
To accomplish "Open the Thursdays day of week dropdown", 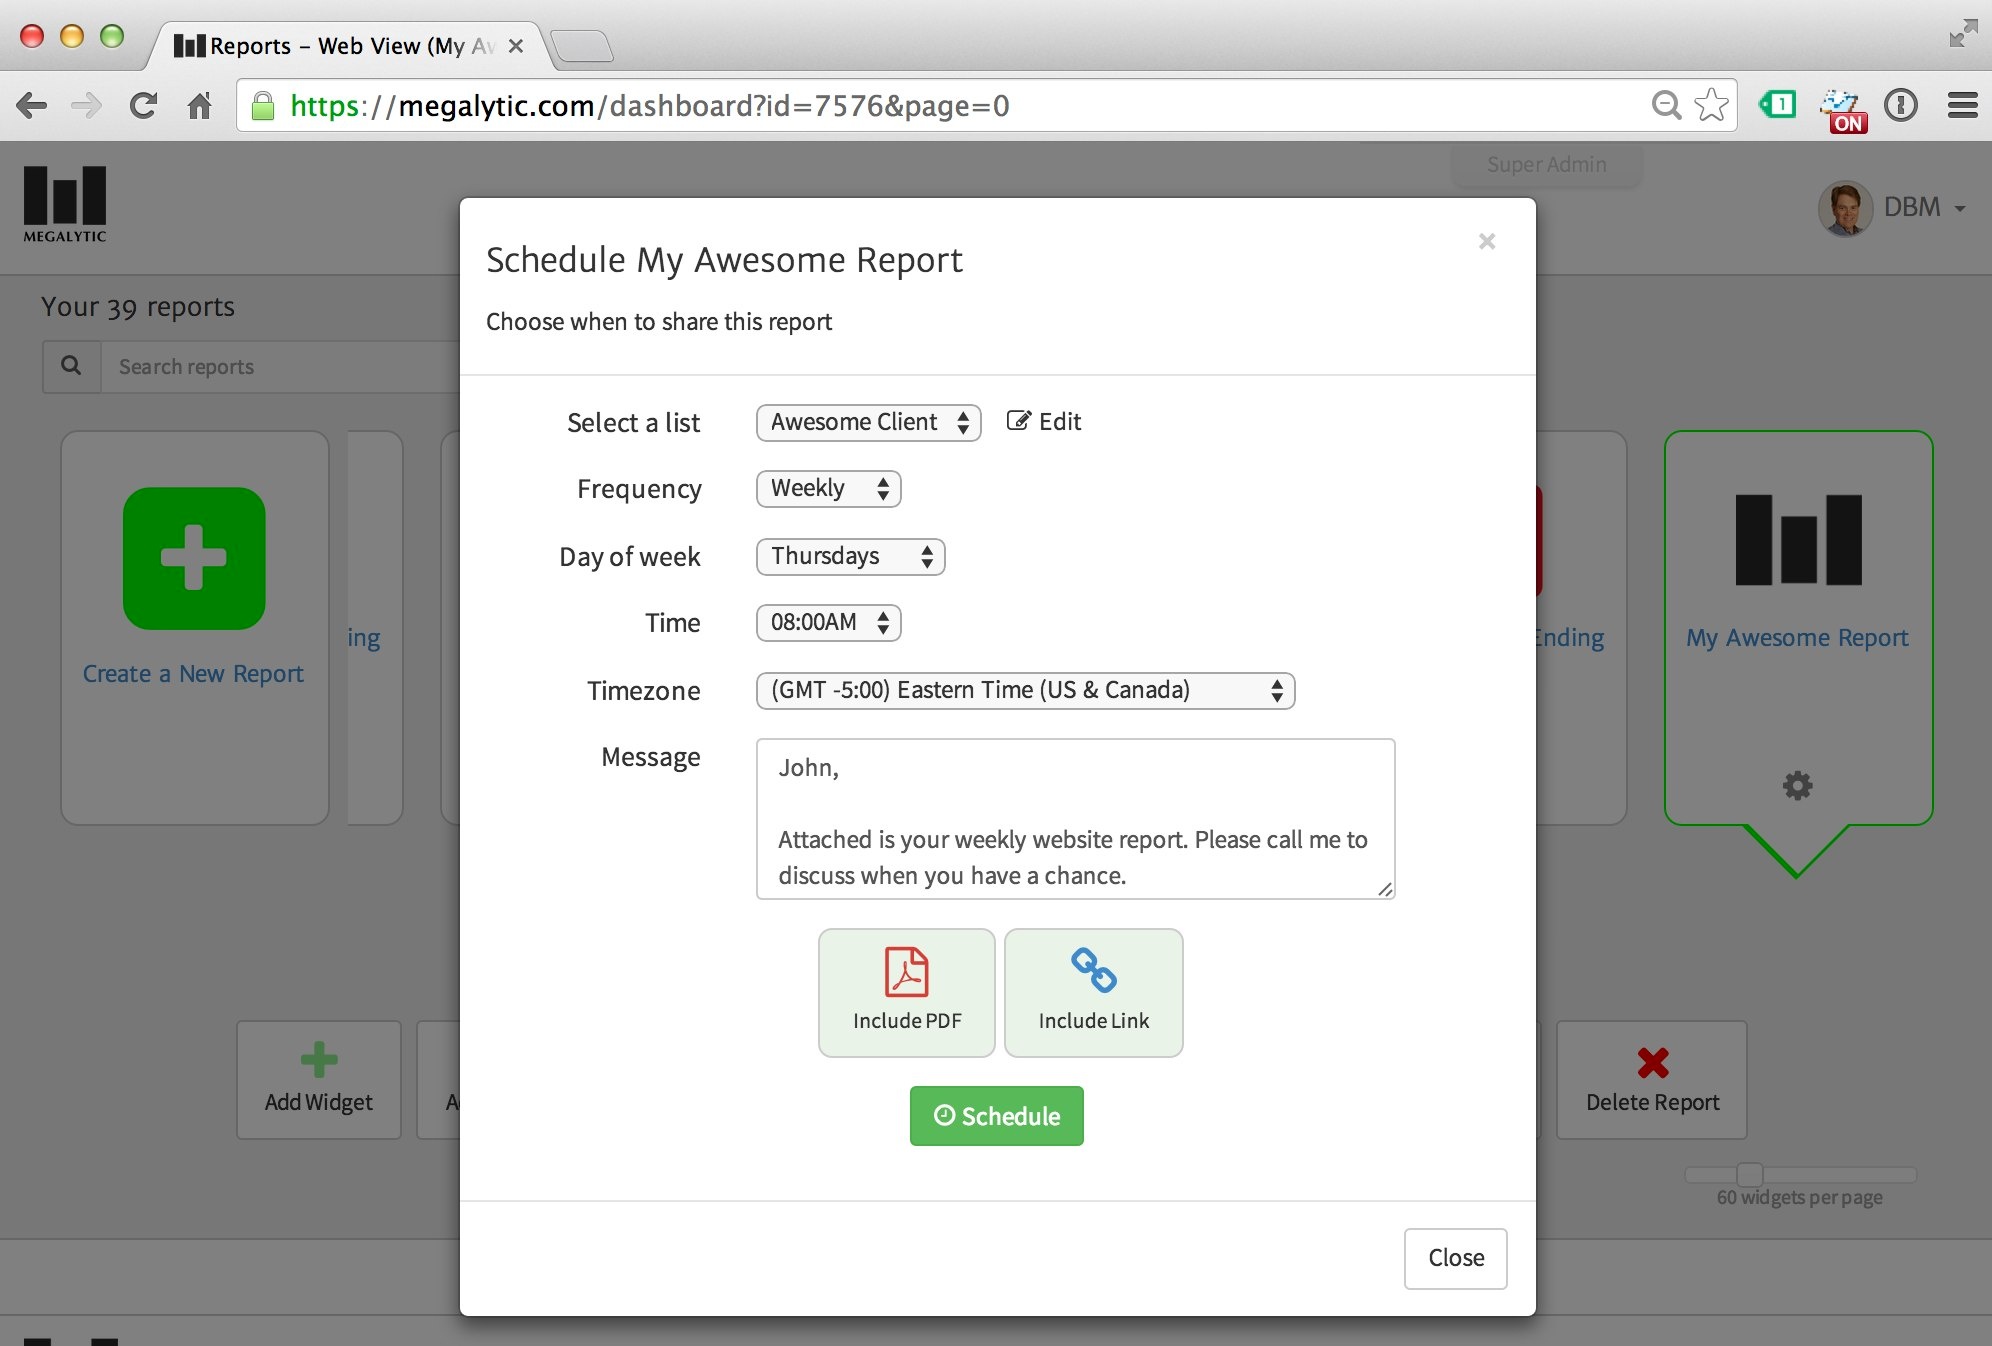I will pyautogui.click(x=850, y=556).
